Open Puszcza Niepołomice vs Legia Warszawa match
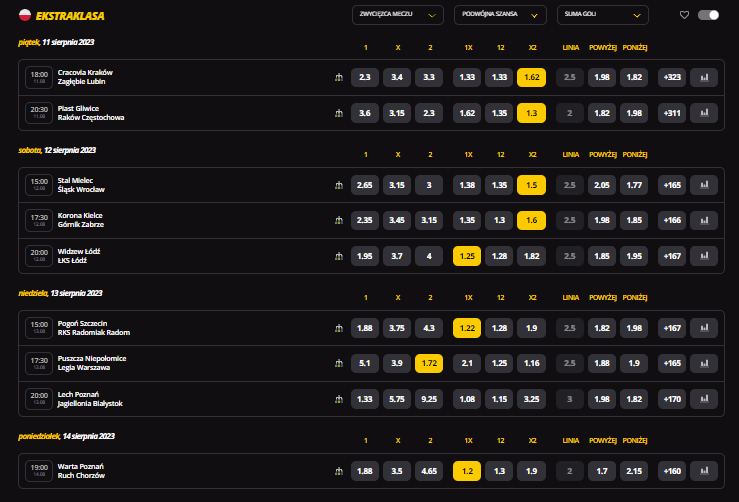Viewport: 739px width, 502px height. click(x=92, y=363)
